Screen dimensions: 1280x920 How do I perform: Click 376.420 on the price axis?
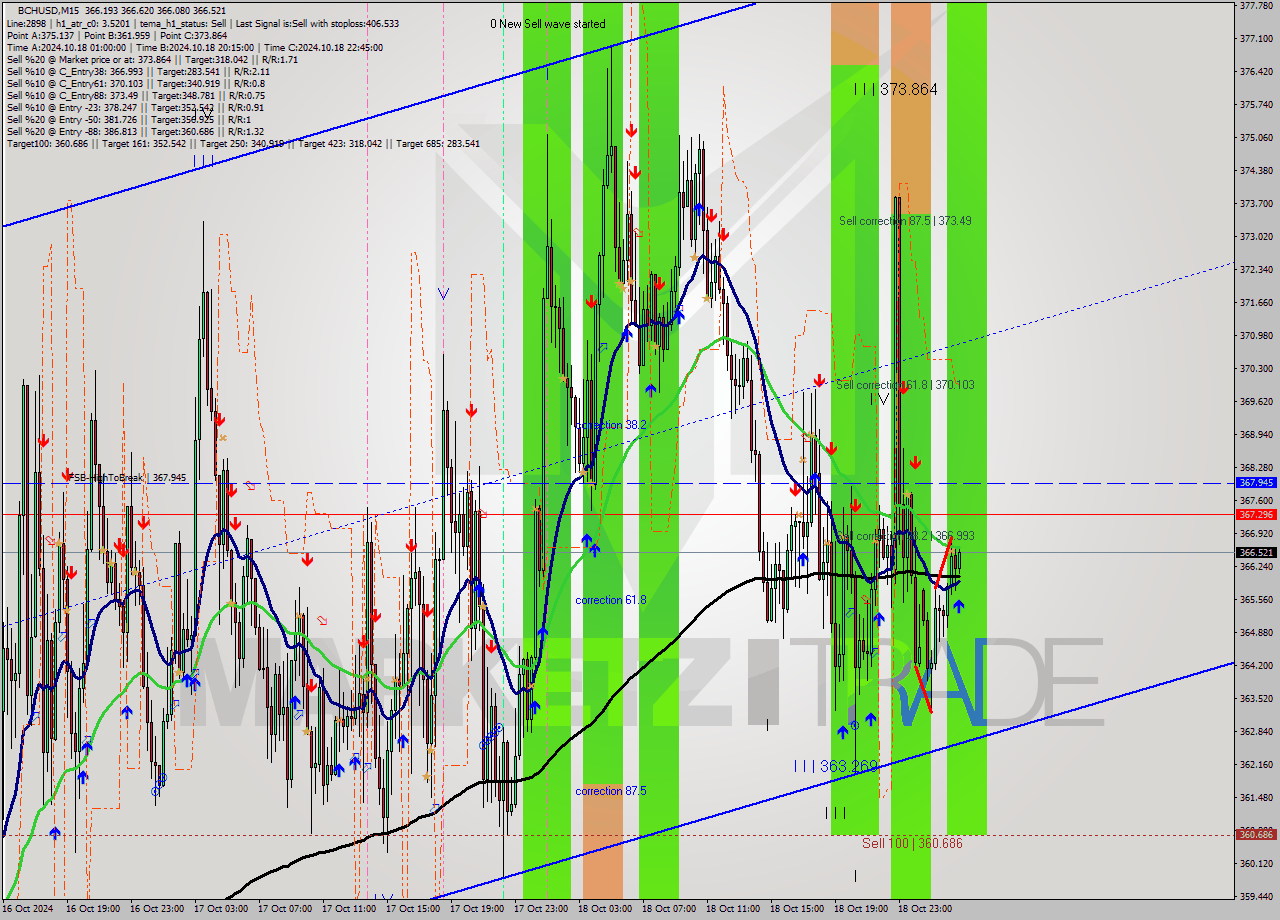1256,71
